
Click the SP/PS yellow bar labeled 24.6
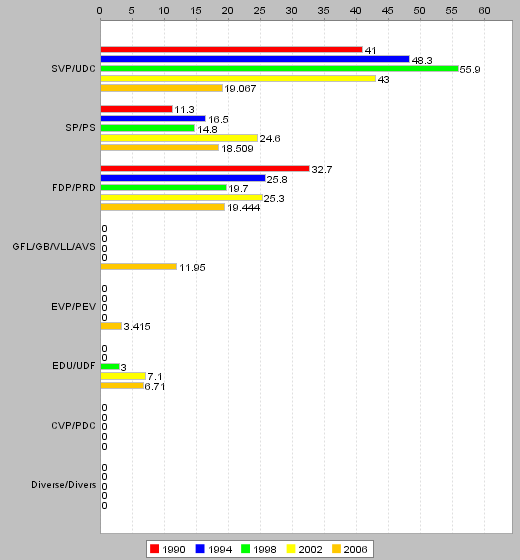179,138
